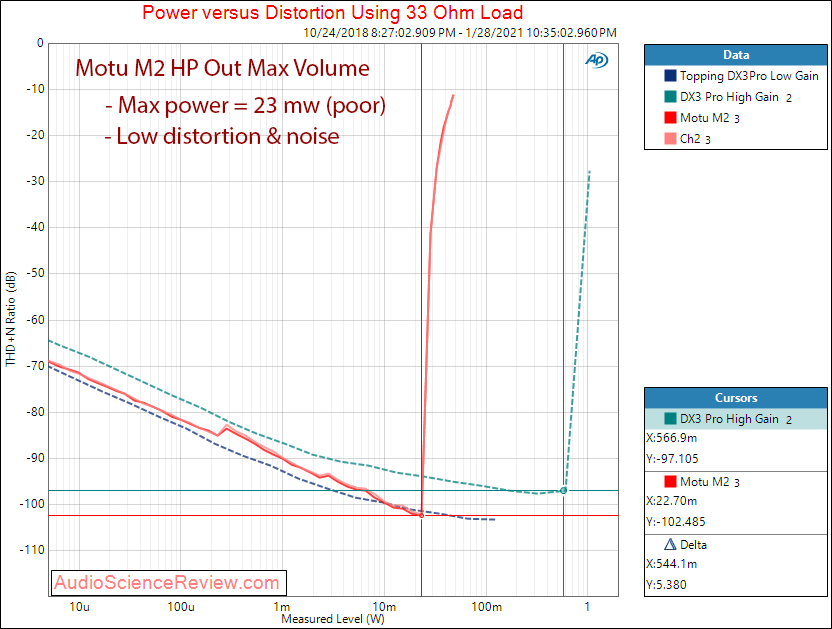Select the pink Ch2 swatch in Data legend

coord(670,139)
